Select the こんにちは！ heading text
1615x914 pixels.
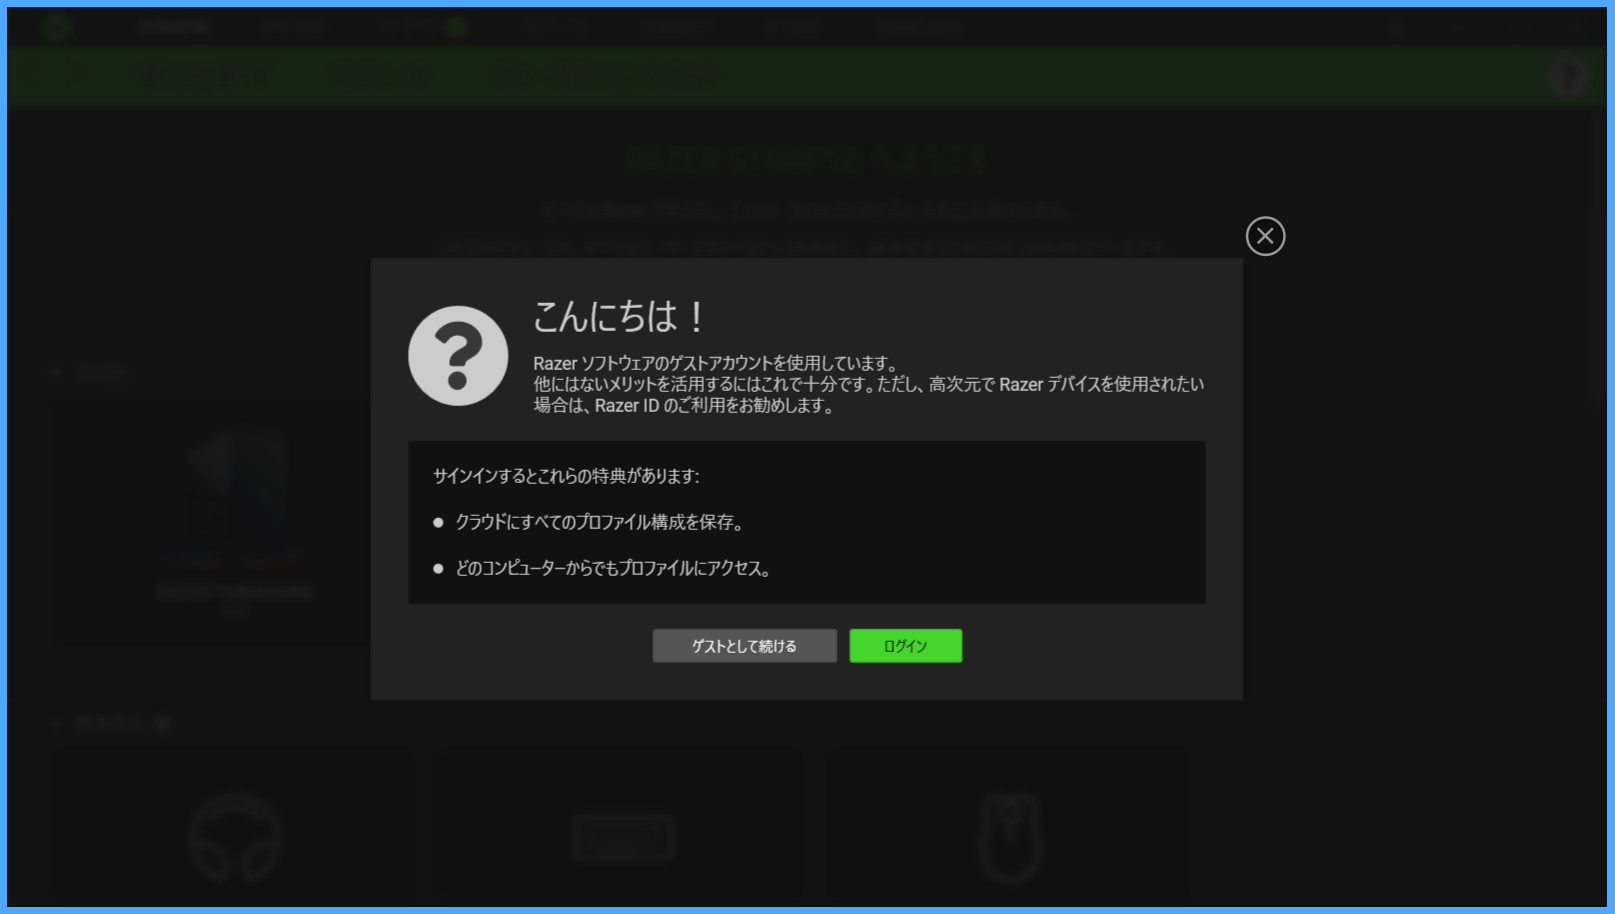[620, 317]
